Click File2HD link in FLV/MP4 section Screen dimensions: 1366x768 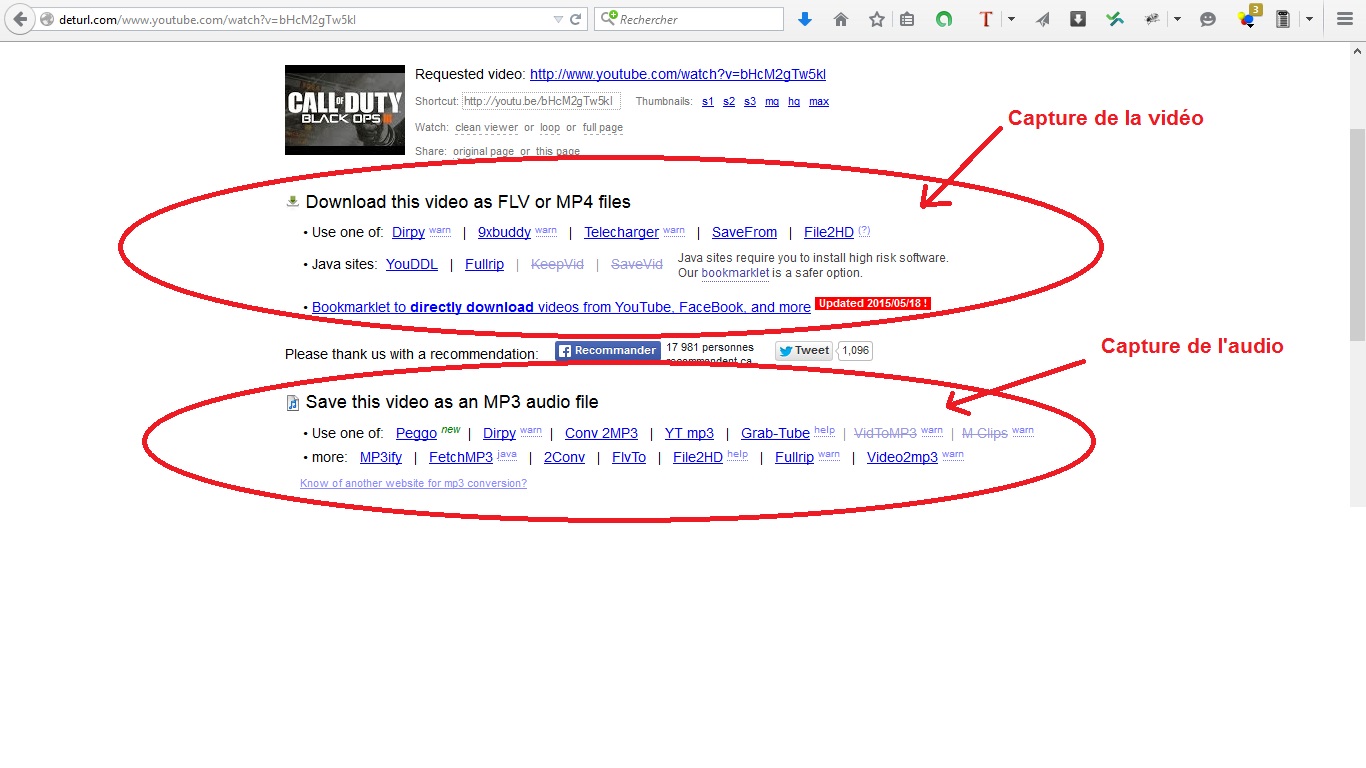829,232
